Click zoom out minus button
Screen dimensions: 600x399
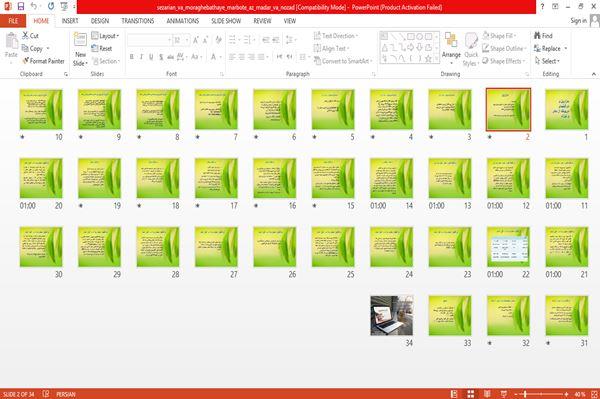point(515,394)
